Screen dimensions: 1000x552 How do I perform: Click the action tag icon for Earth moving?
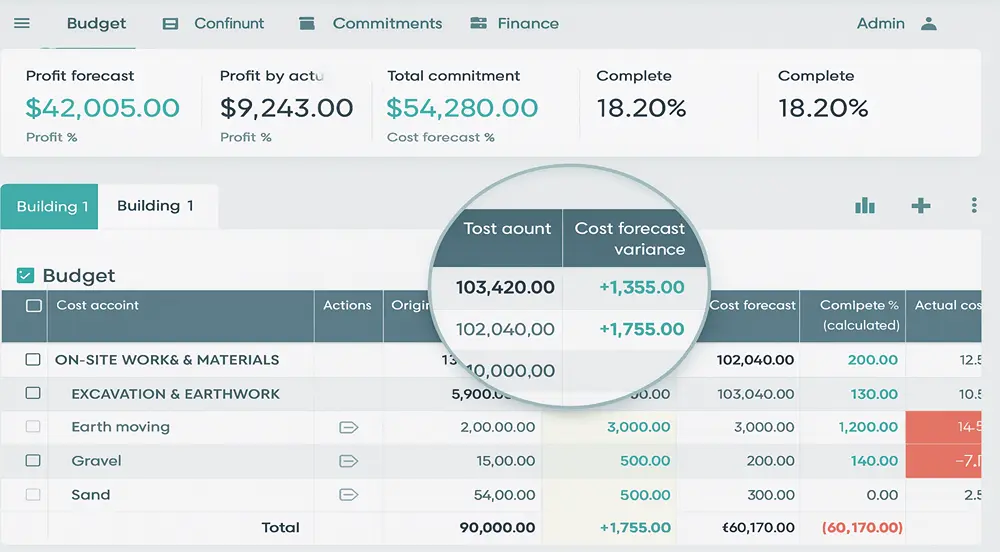click(348, 428)
